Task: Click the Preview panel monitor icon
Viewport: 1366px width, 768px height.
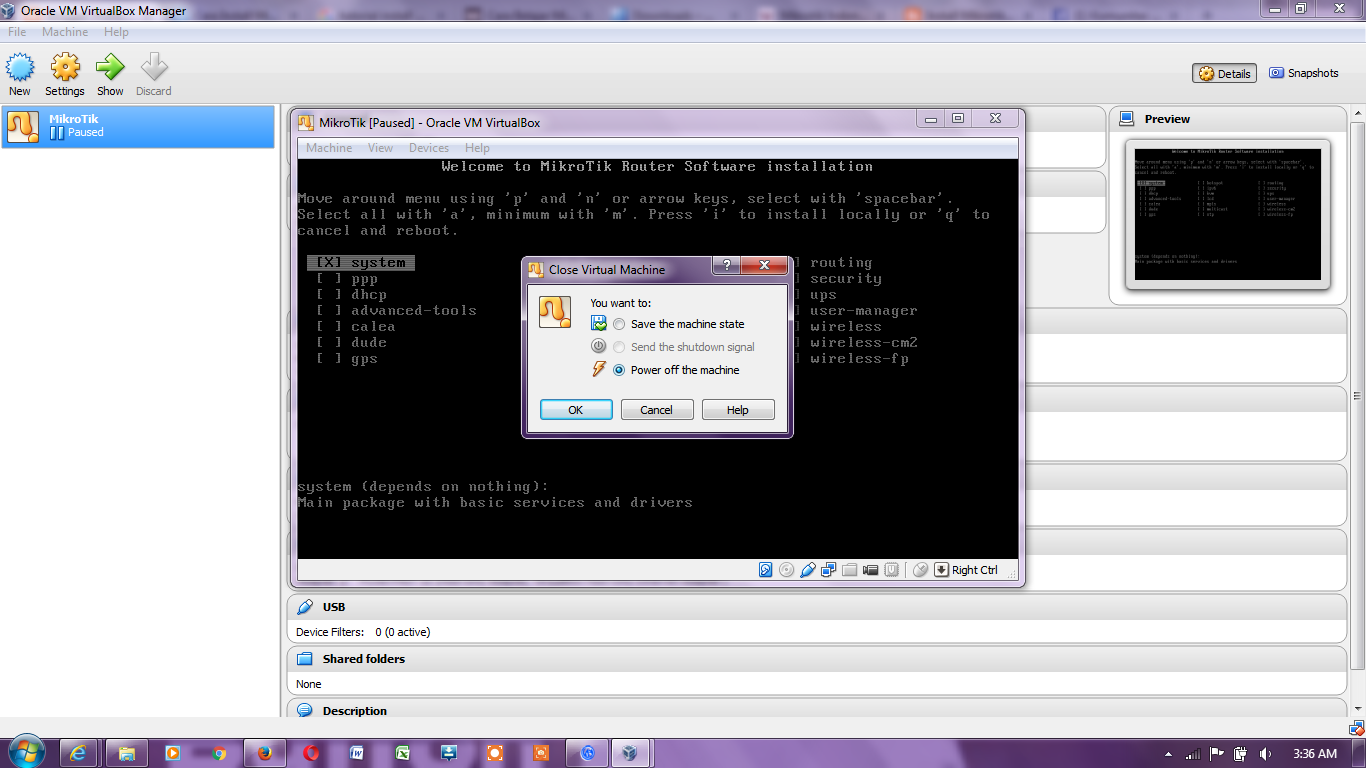Action: pyautogui.click(x=1127, y=118)
